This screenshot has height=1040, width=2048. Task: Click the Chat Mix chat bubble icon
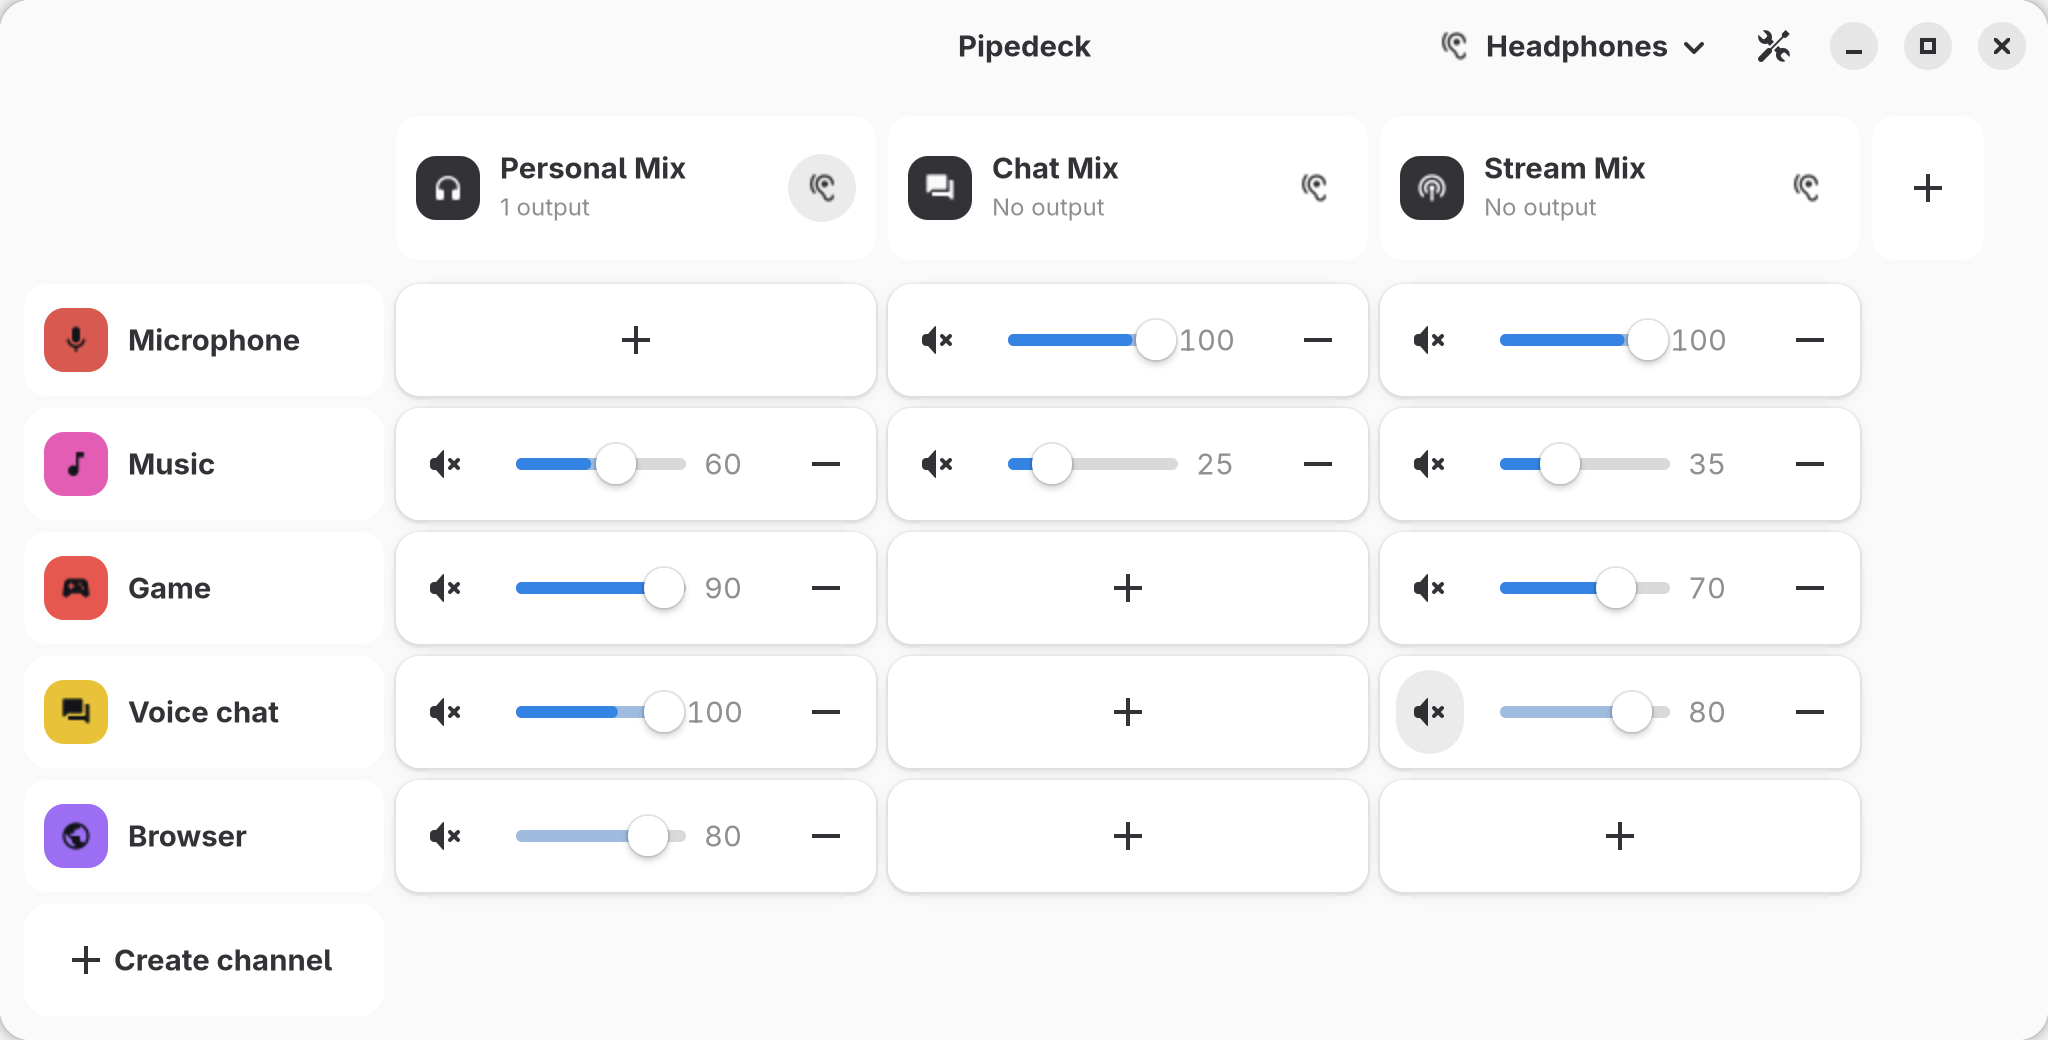click(x=940, y=188)
